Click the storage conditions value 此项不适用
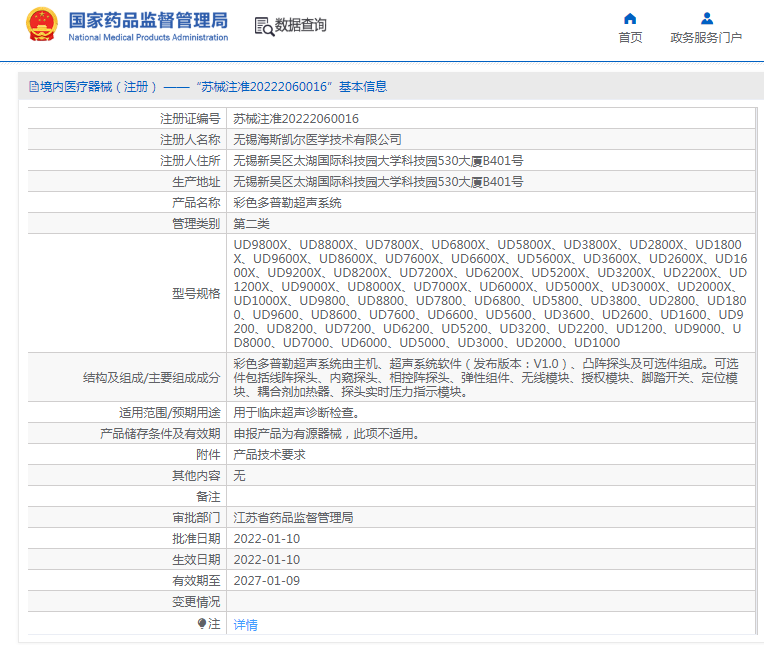This screenshot has height=645, width=764. 326,434
